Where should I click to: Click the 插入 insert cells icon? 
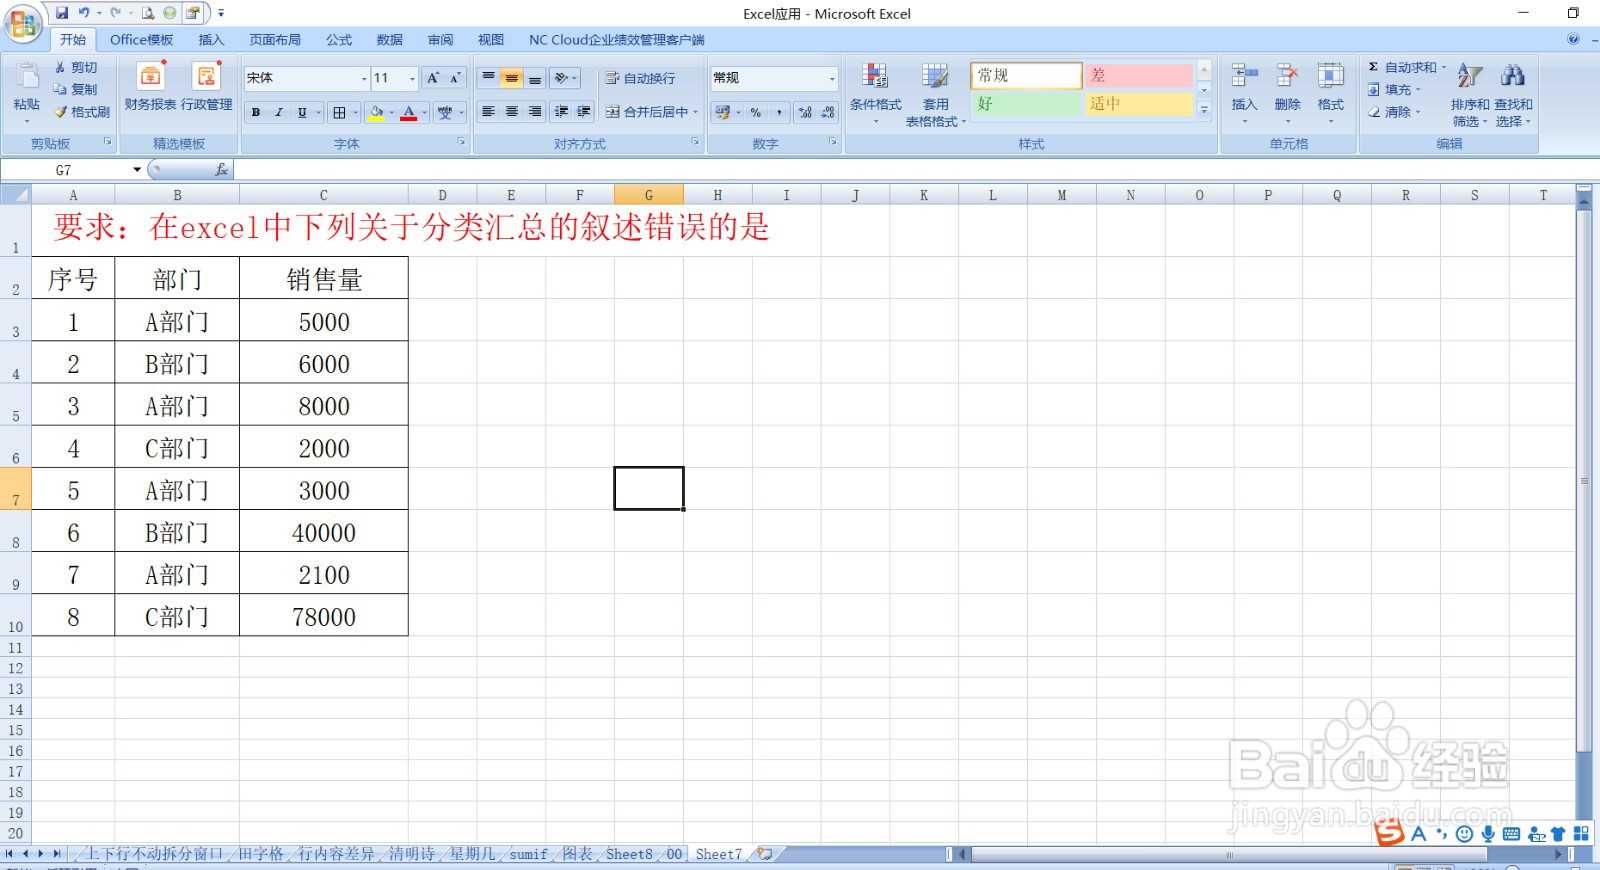click(x=1244, y=76)
